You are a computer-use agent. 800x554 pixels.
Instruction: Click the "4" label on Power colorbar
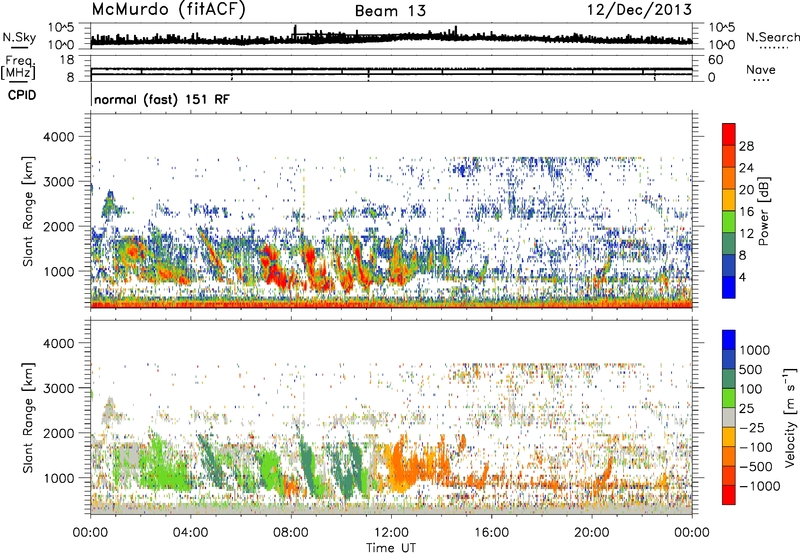[743, 277]
